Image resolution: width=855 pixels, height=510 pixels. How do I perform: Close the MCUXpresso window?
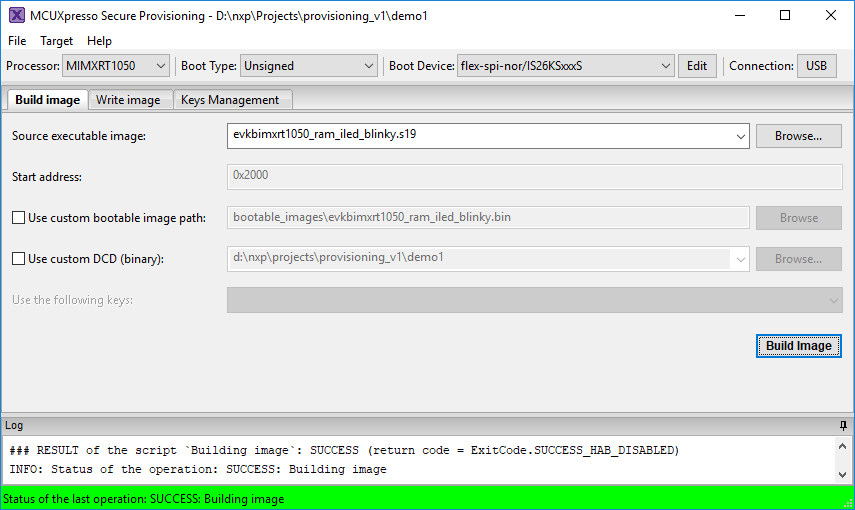pos(830,15)
